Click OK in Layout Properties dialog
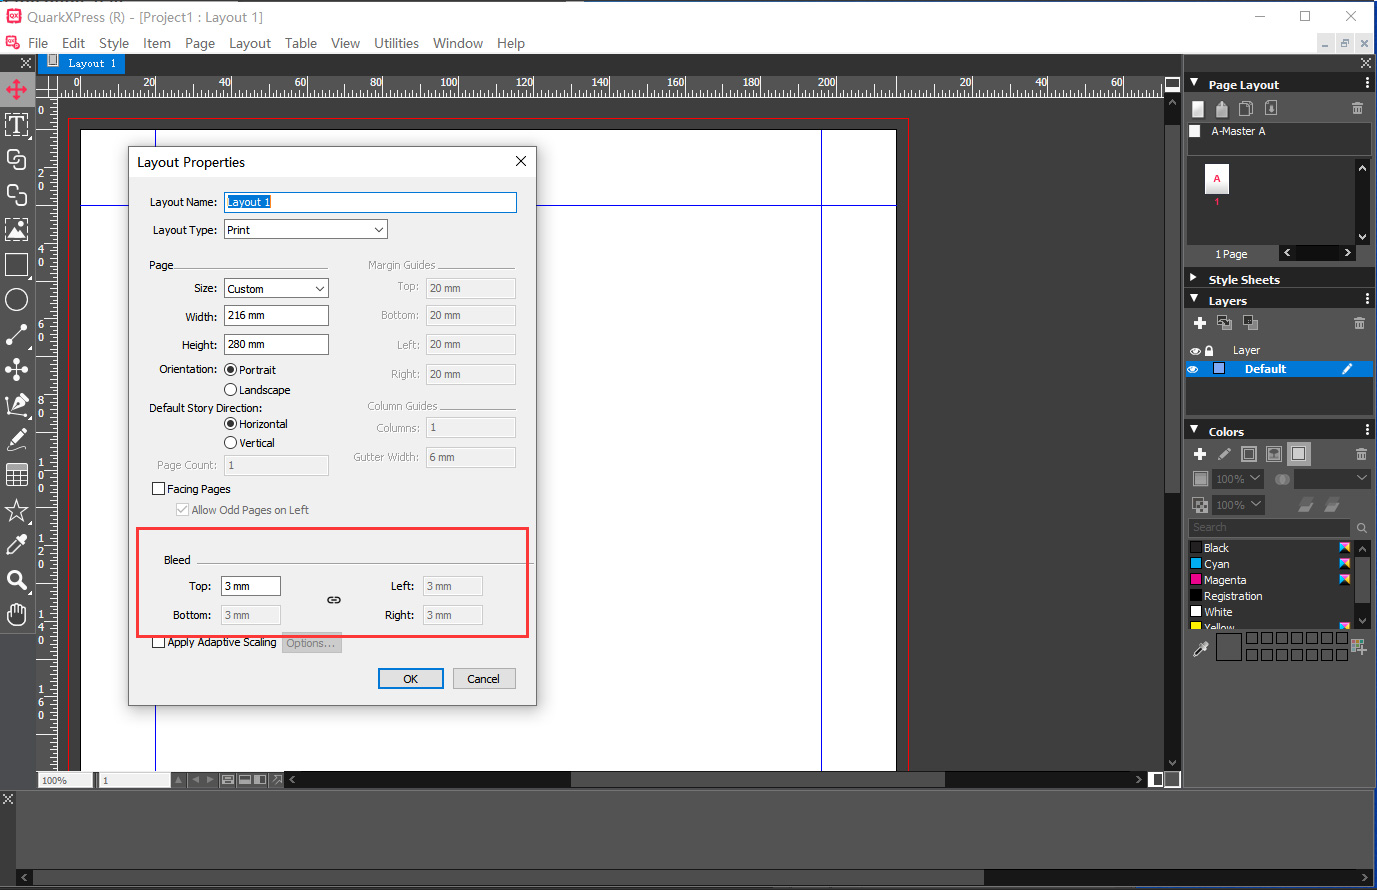This screenshot has height=890, width=1377. coord(411,679)
